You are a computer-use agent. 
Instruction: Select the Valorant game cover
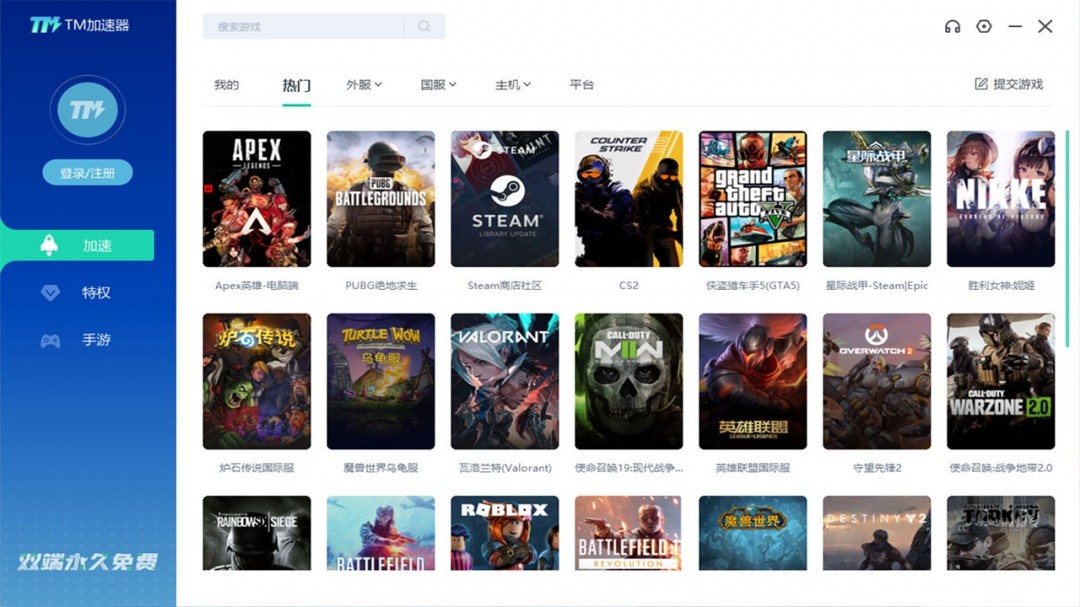(505, 382)
